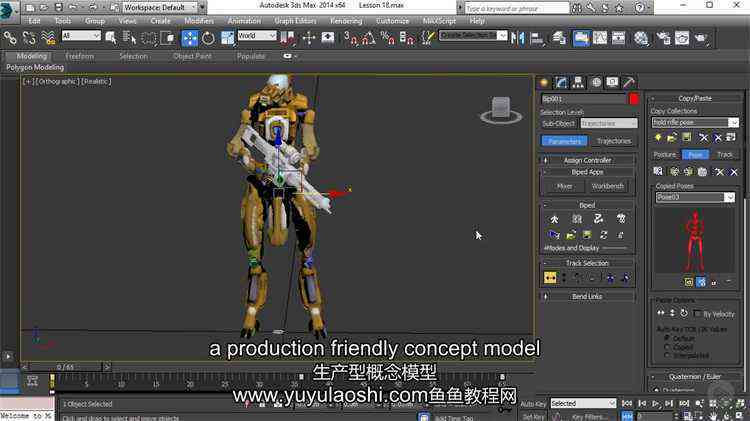The height and width of the screenshot is (421, 750).
Task: Click the Sub-Object button
Action: click(x=558, y=123)
